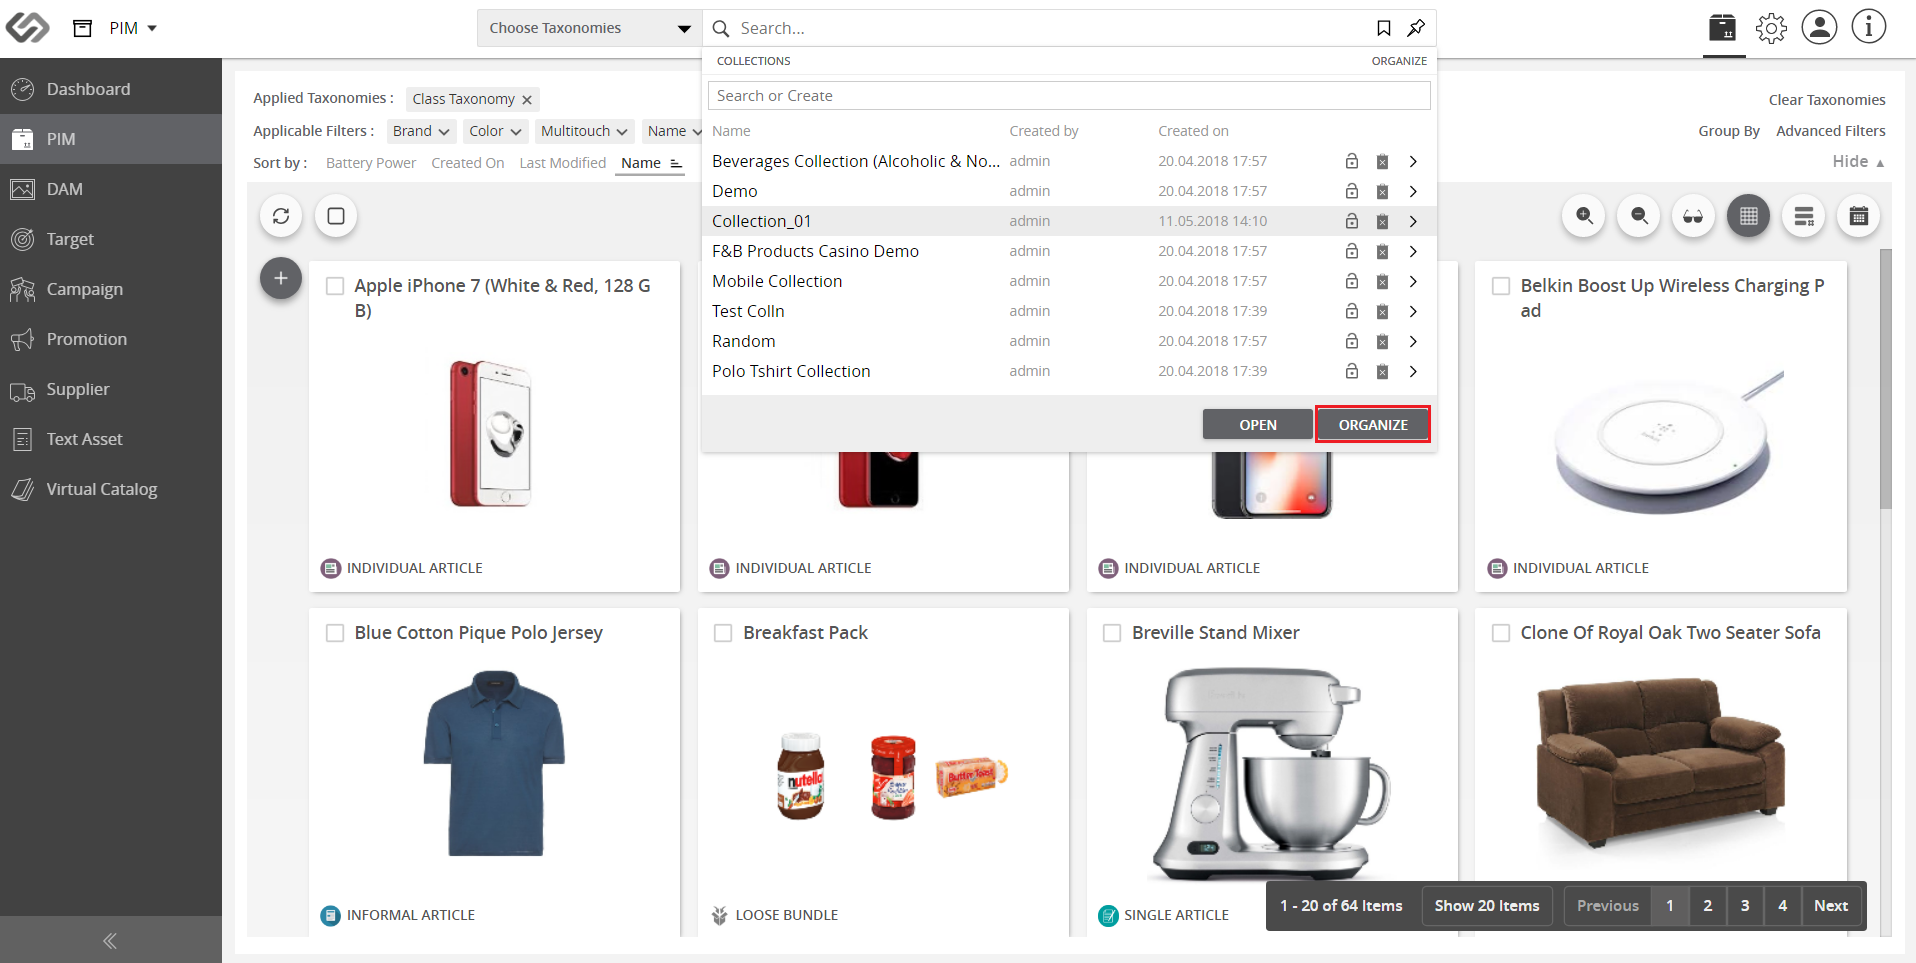This screenshot has height=963, width=1916.
Task: Delete the Beverages Collection
Action: (x=1382, y=161)
